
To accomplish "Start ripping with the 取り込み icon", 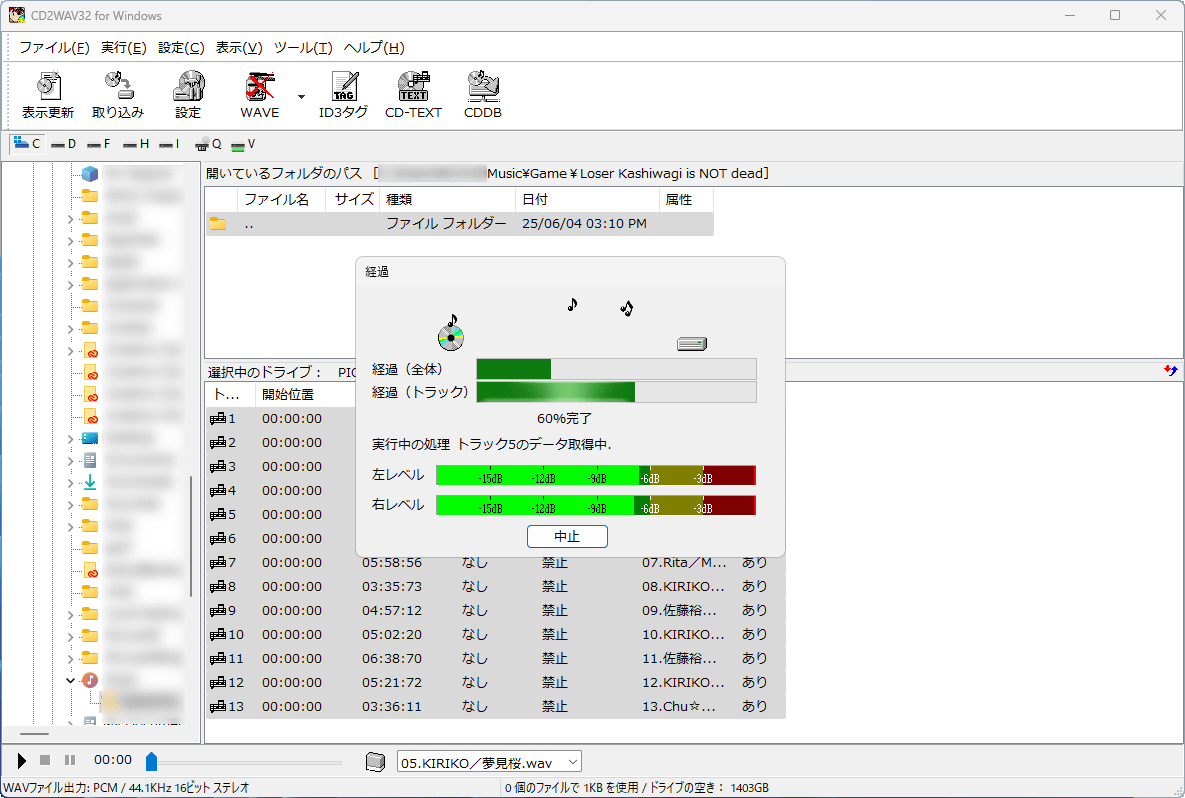I will [x=118, y=94].
